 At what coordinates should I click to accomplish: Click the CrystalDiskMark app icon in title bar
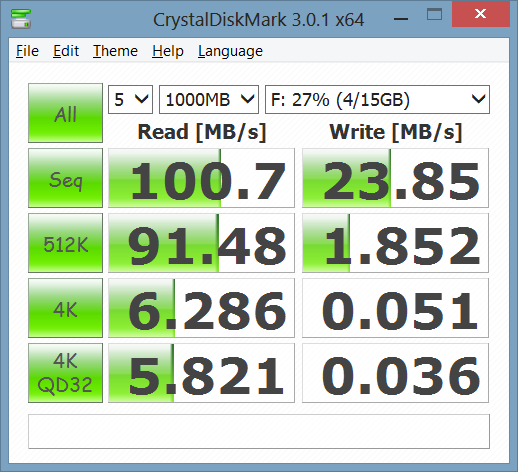point(21,19)
